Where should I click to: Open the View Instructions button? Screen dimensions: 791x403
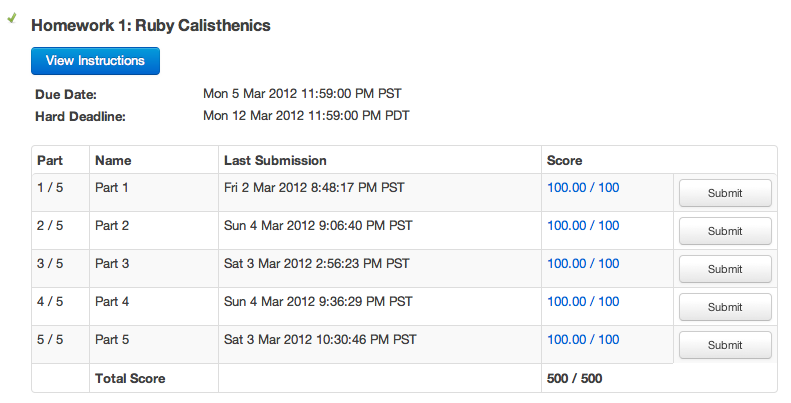[95, 61]
